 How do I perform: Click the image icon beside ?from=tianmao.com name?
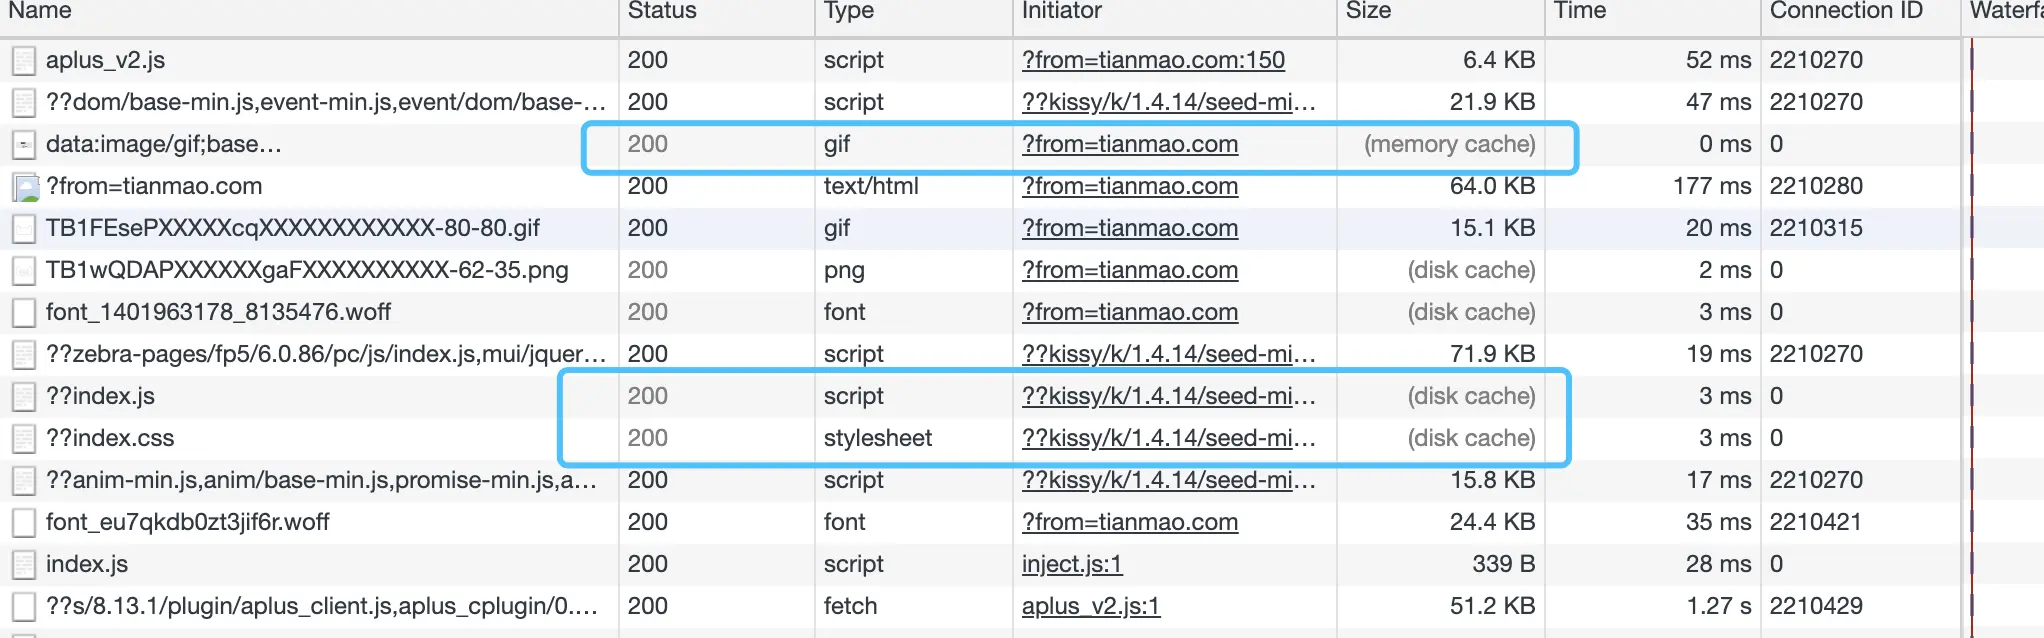25,187
